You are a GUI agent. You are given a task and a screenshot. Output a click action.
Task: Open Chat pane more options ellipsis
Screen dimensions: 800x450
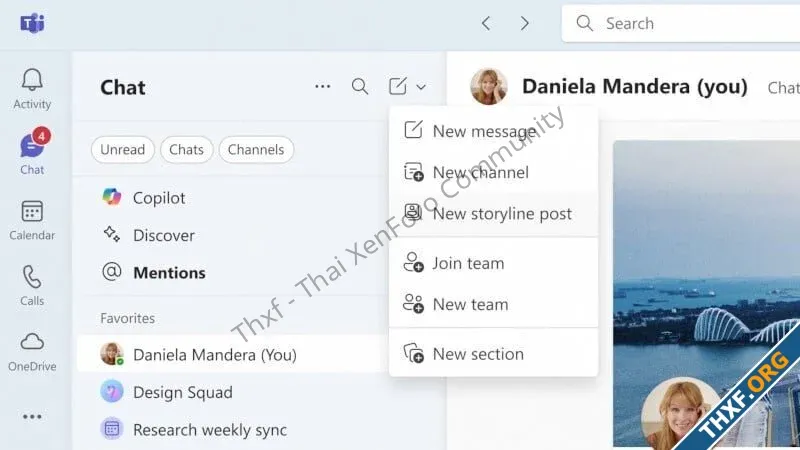pyautogui.click(x=322, y=87)
